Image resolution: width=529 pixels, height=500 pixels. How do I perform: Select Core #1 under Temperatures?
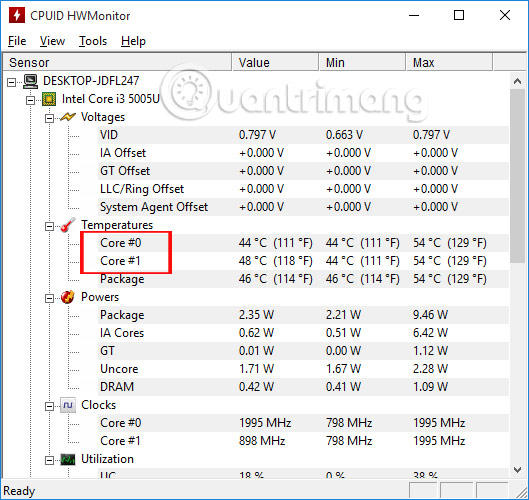[304, 261]
